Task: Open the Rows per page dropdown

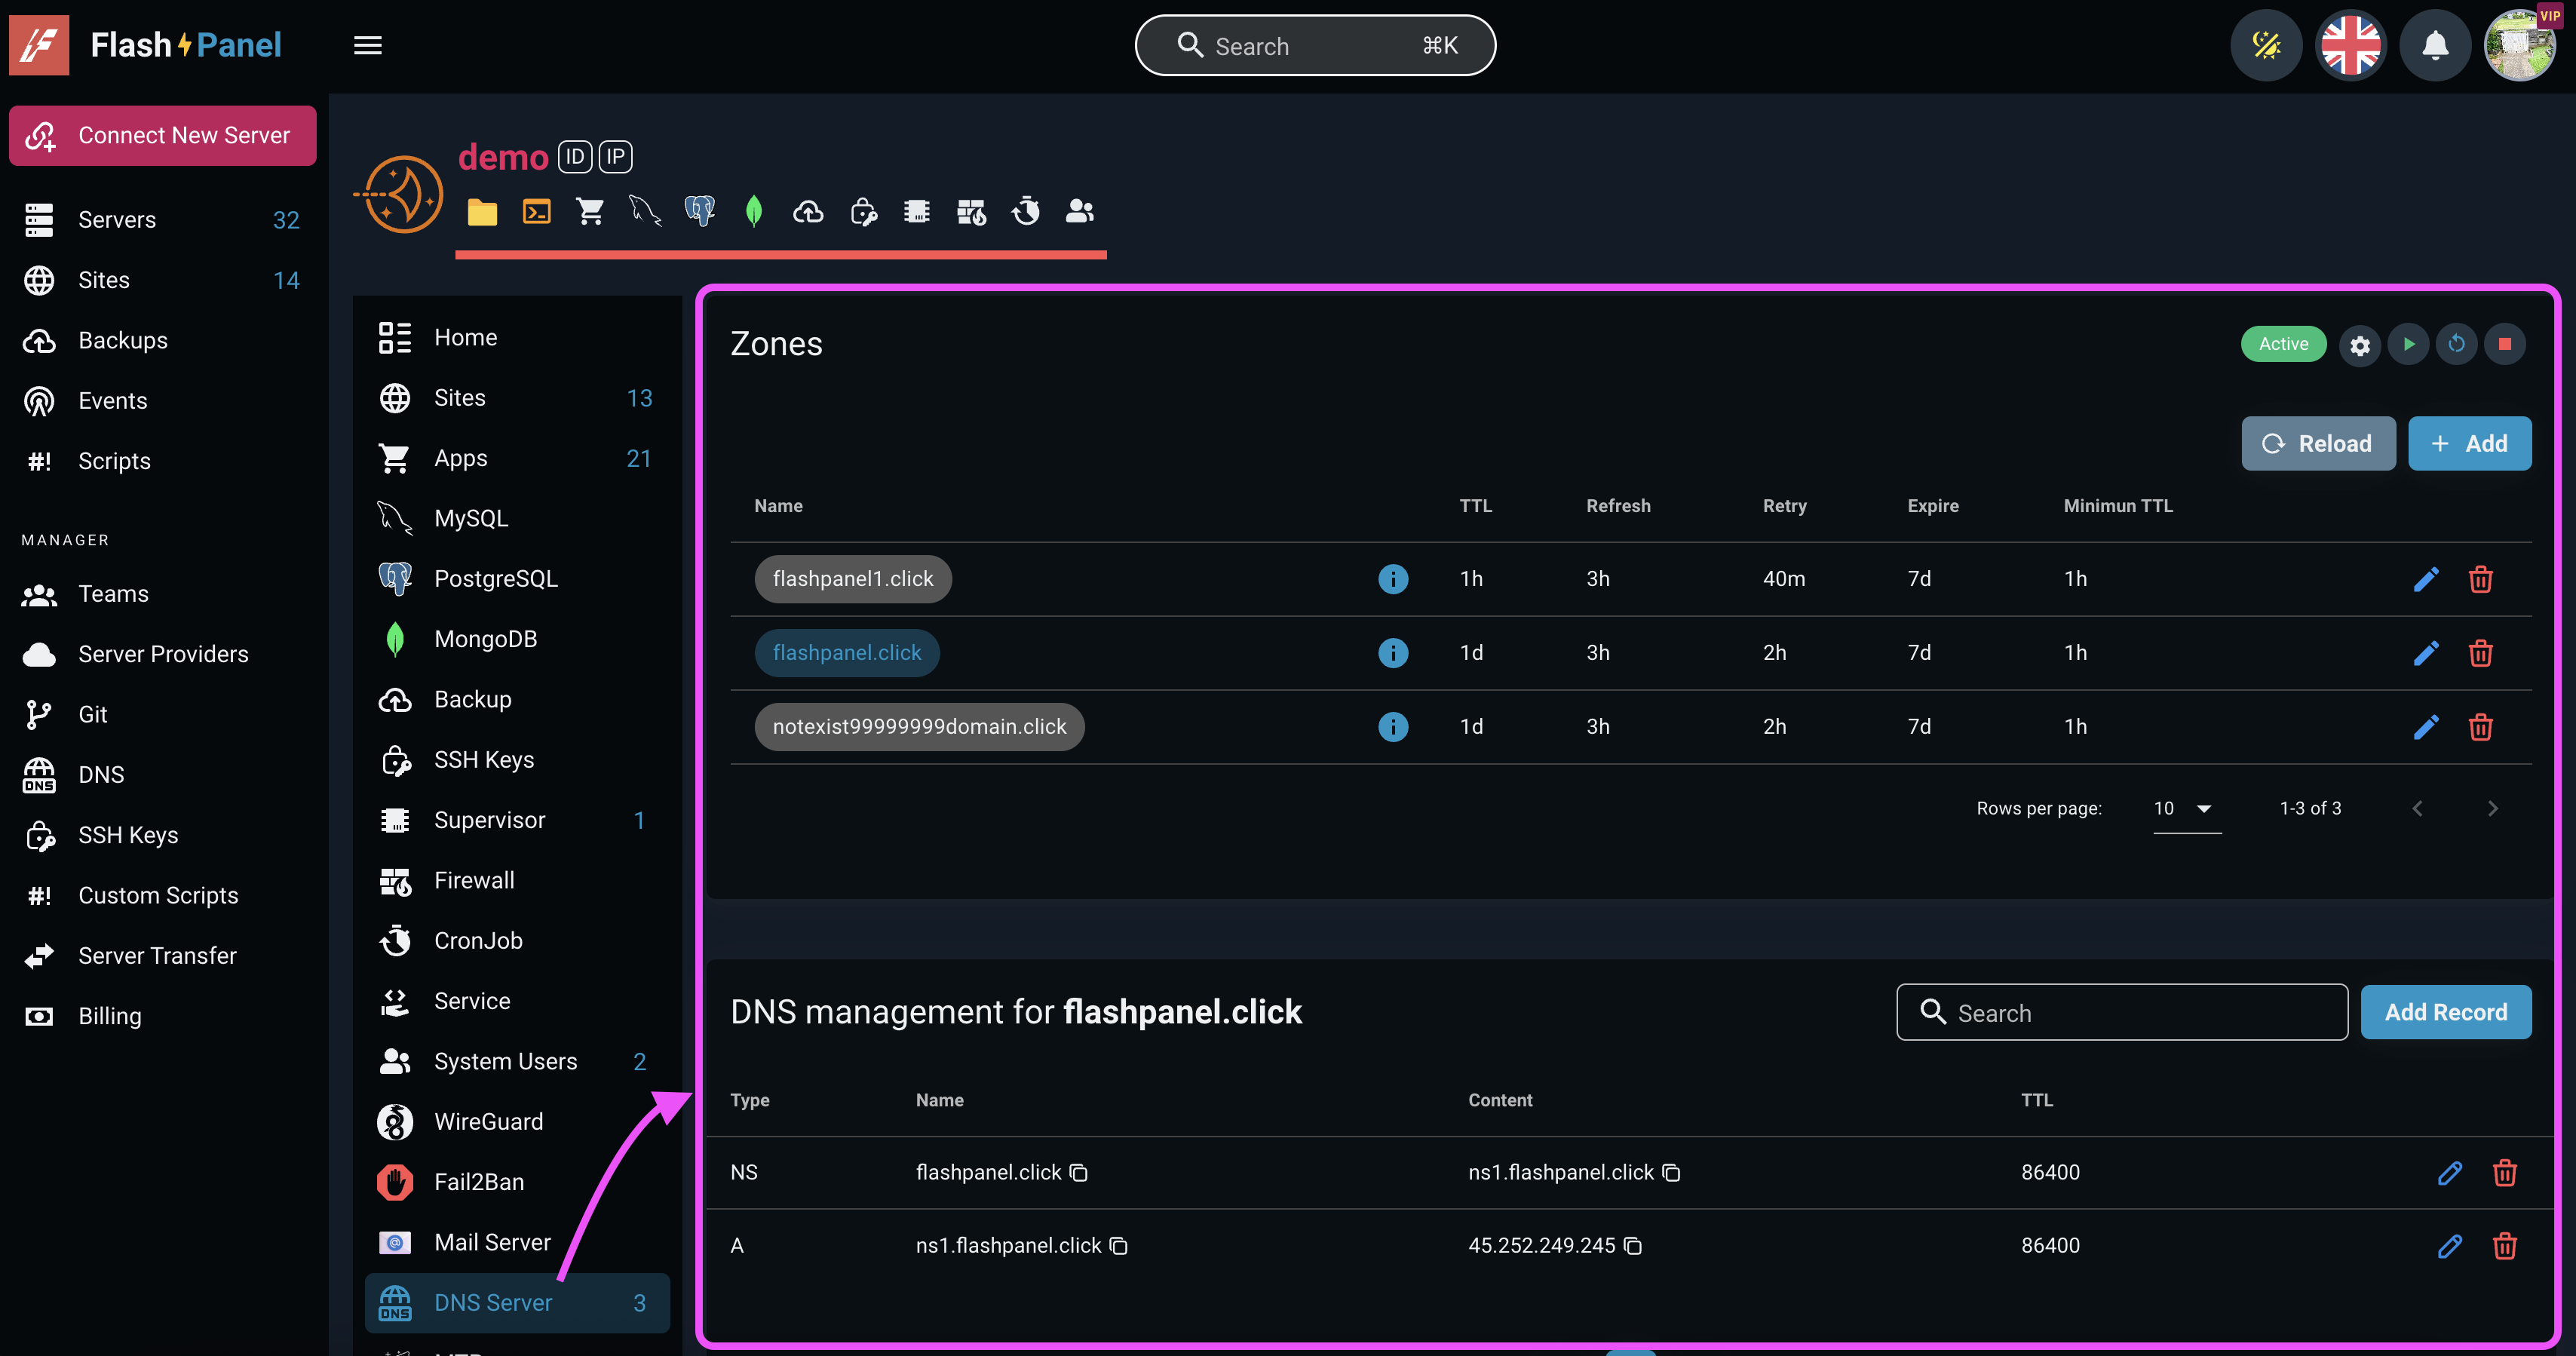Action: coord(2186,808)
